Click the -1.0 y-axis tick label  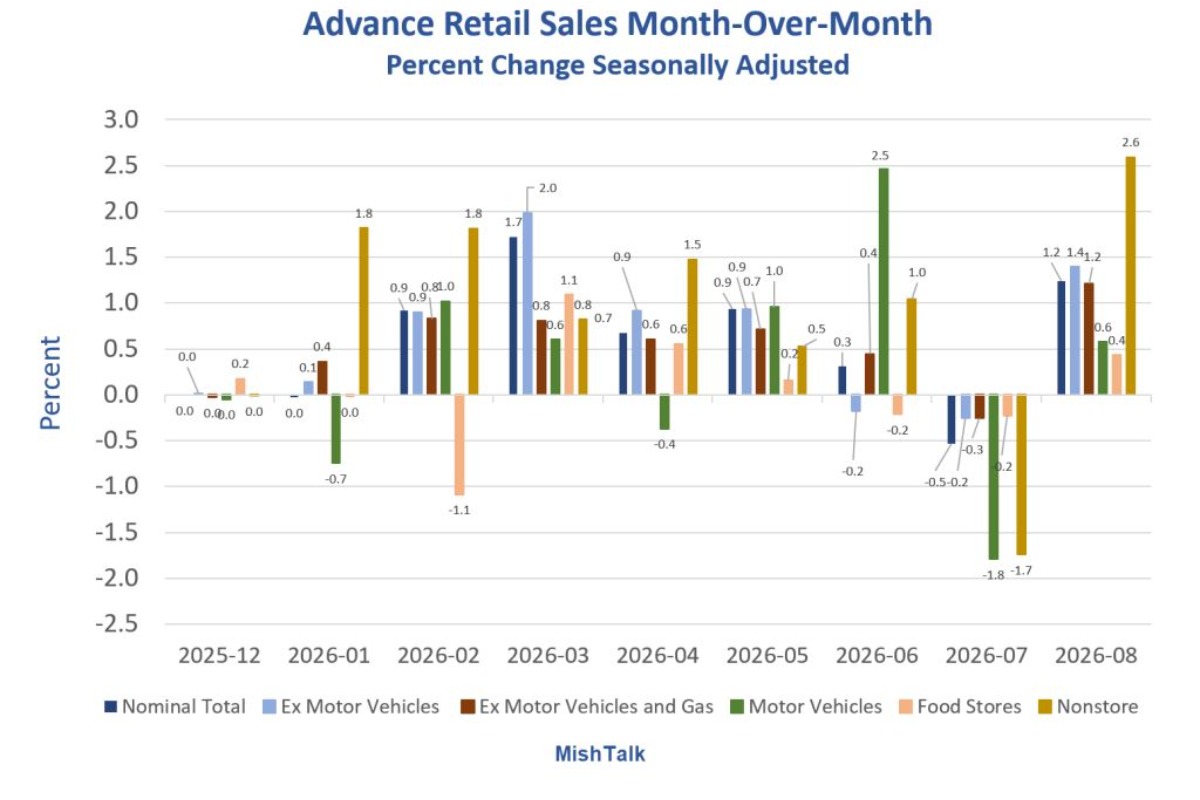click(116, 487)
